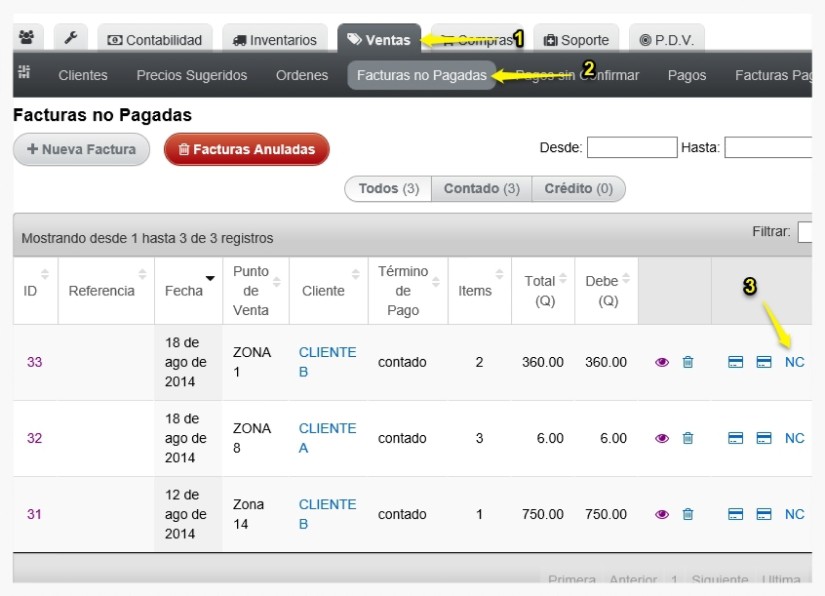825x596 pixels.
Task: Delete invoice 33 using trash icon
Action: tap(688, 362)
